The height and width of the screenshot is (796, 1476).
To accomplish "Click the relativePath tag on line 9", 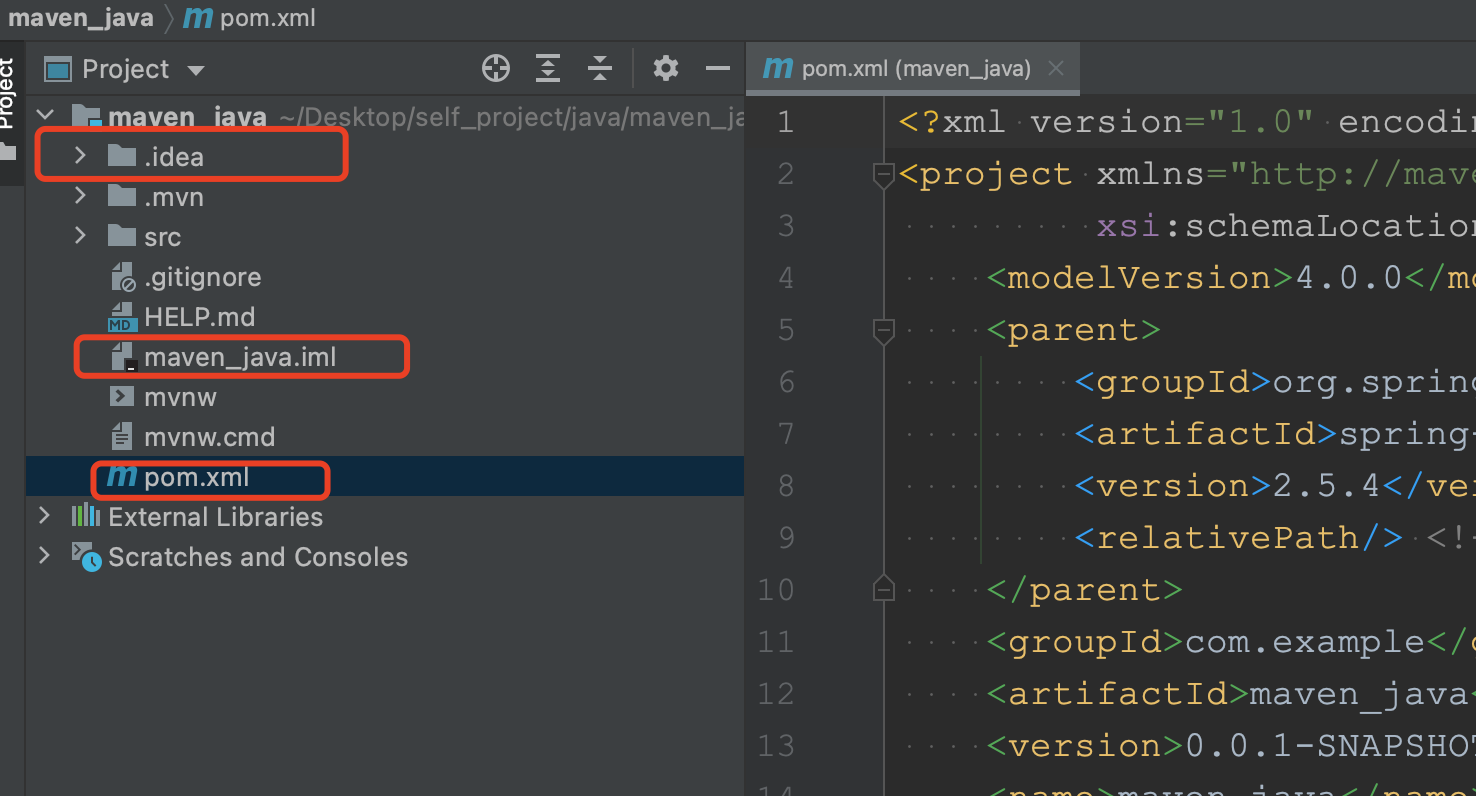I will tap(1240, 537).
